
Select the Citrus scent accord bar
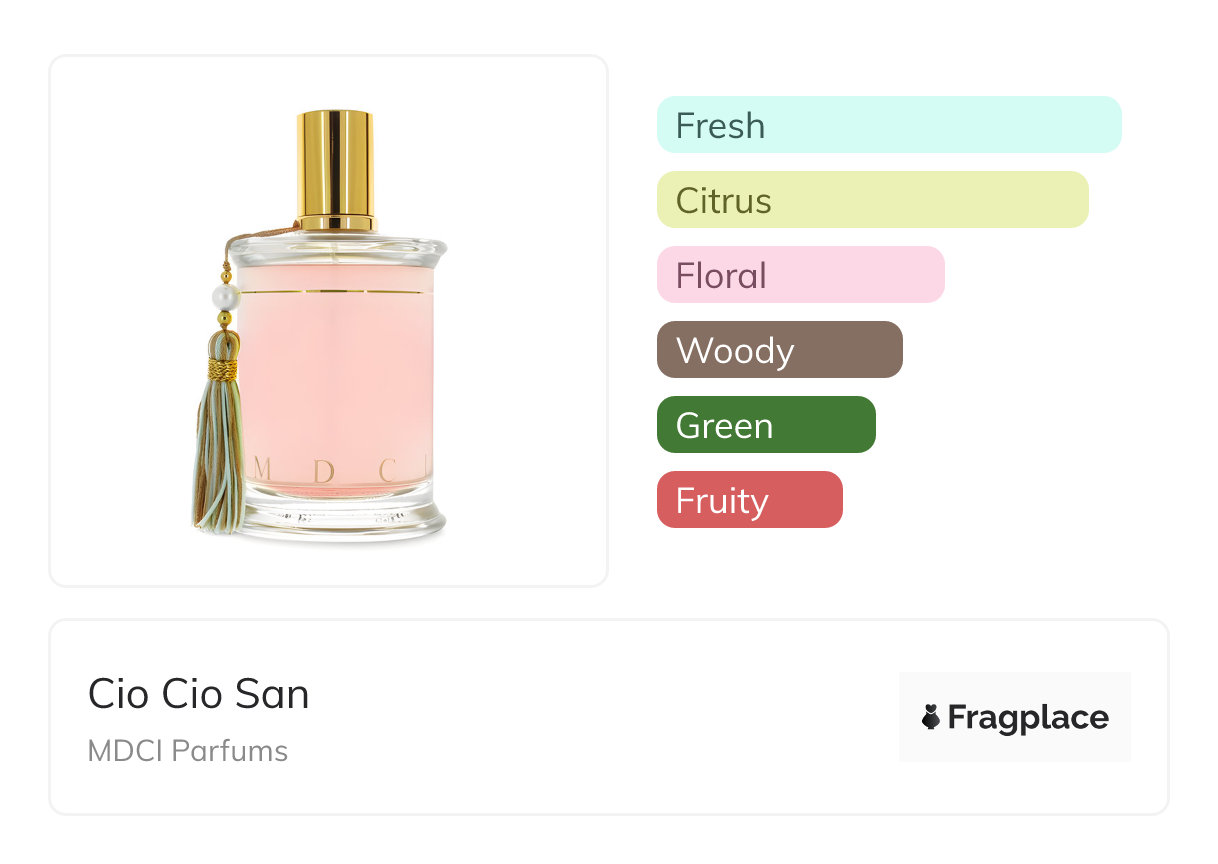click(872, 200)
